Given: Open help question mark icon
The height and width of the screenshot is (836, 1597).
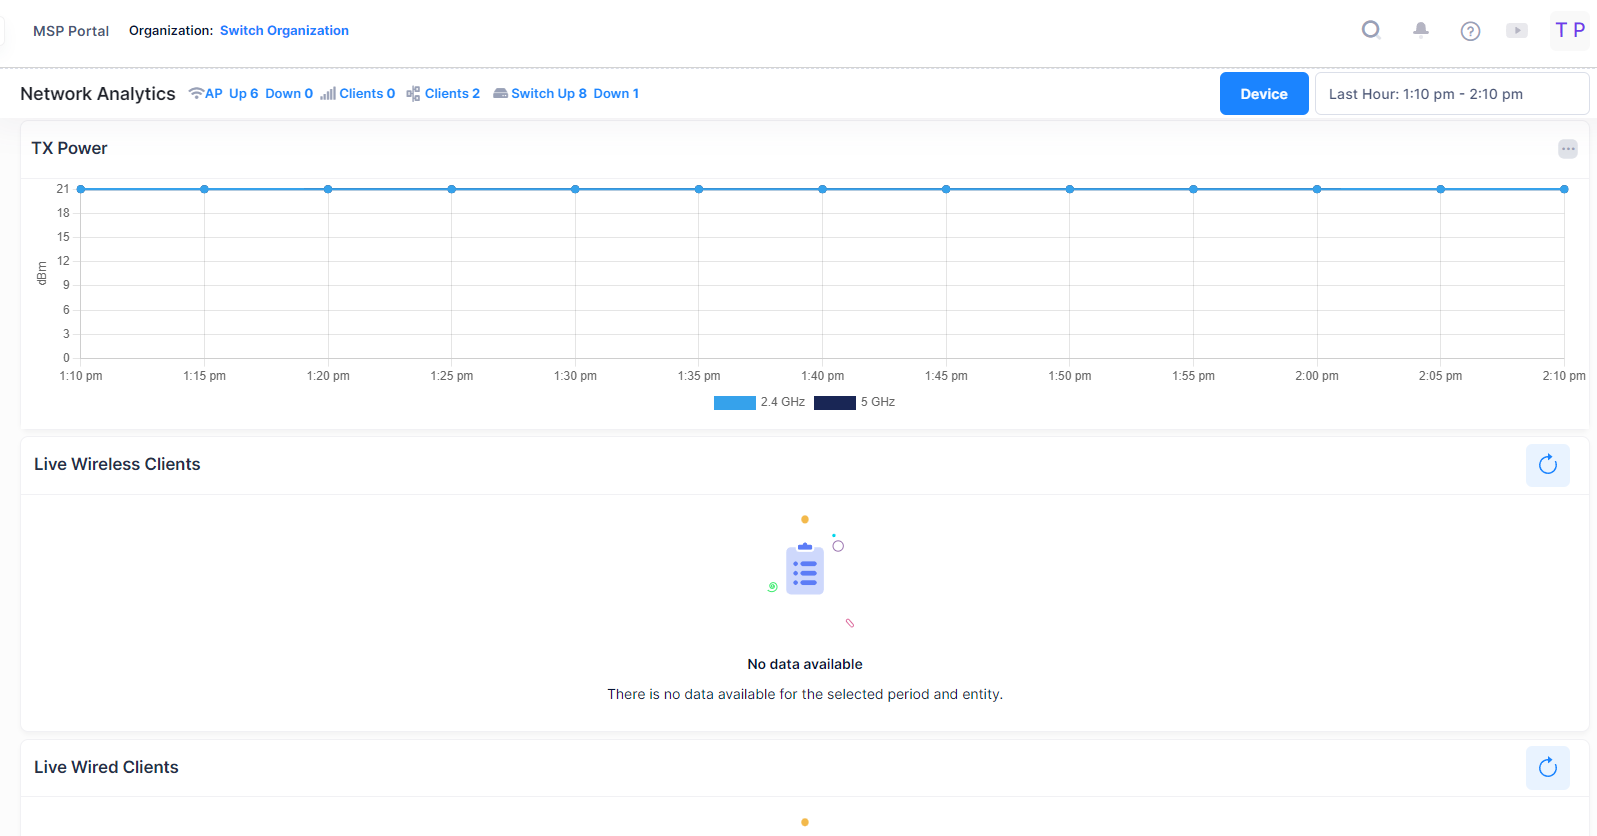Looking at the screenshot, I should [x=1470, y=31].
